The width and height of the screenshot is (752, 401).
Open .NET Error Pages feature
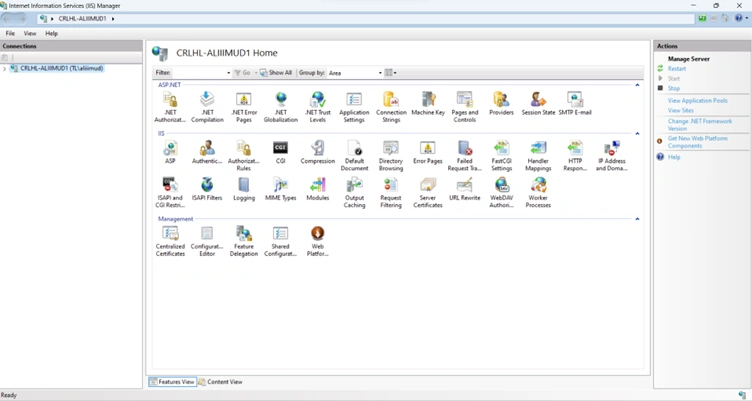coord(244,107)
